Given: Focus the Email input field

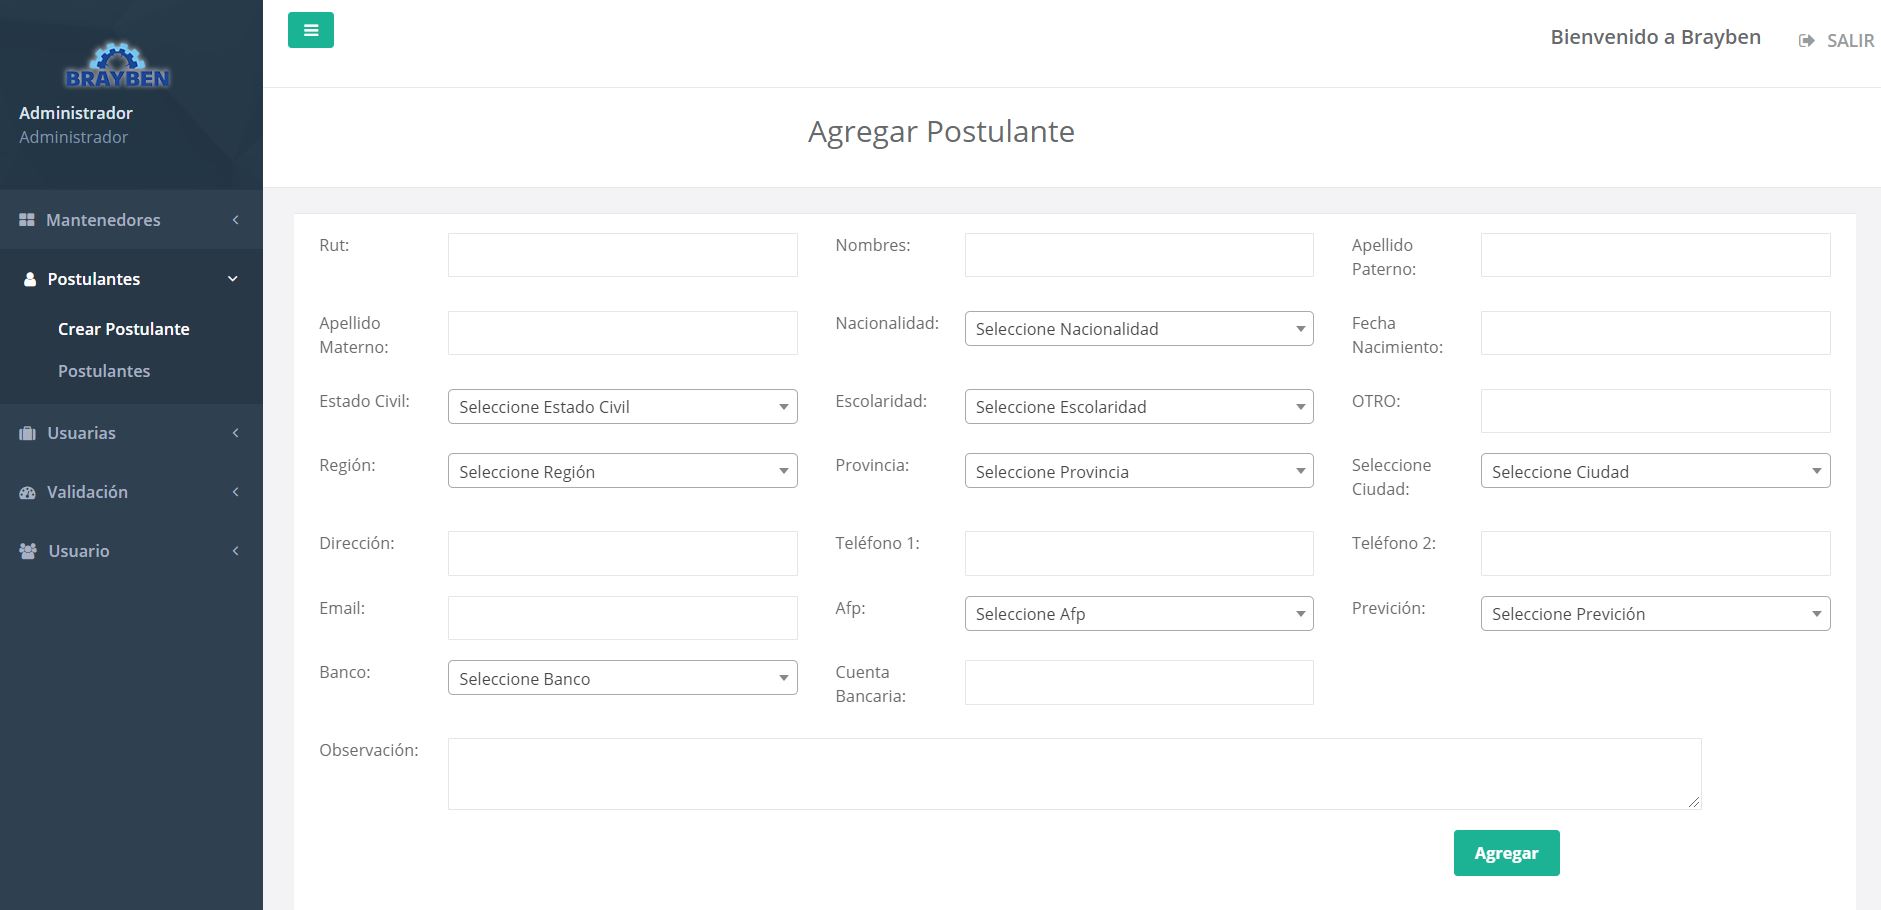Looking at the screenshot, I should point(623,618).
